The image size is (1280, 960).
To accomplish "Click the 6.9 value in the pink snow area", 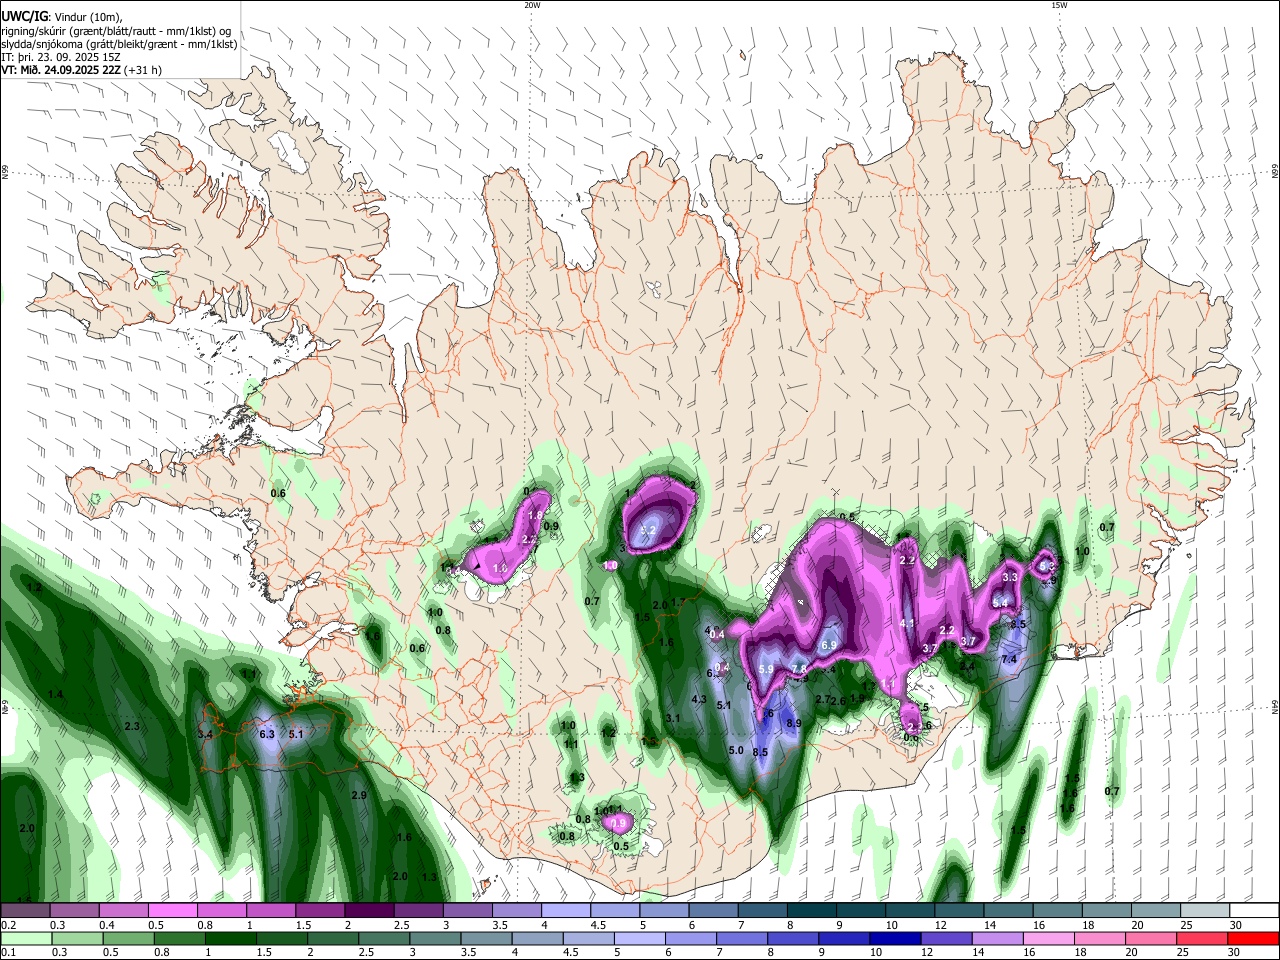I will 828,646.
